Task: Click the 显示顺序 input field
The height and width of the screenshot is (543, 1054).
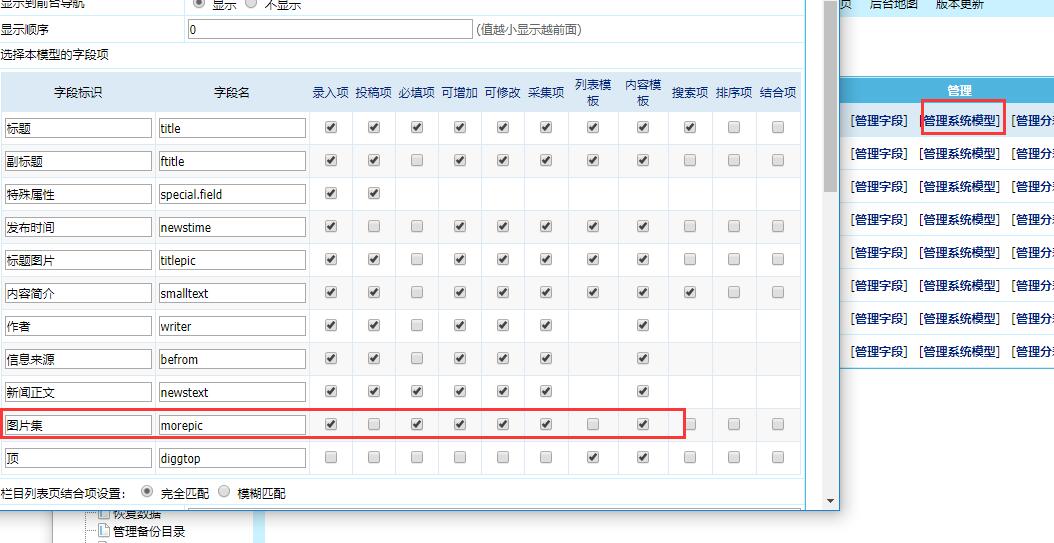Action: [330, 30]
